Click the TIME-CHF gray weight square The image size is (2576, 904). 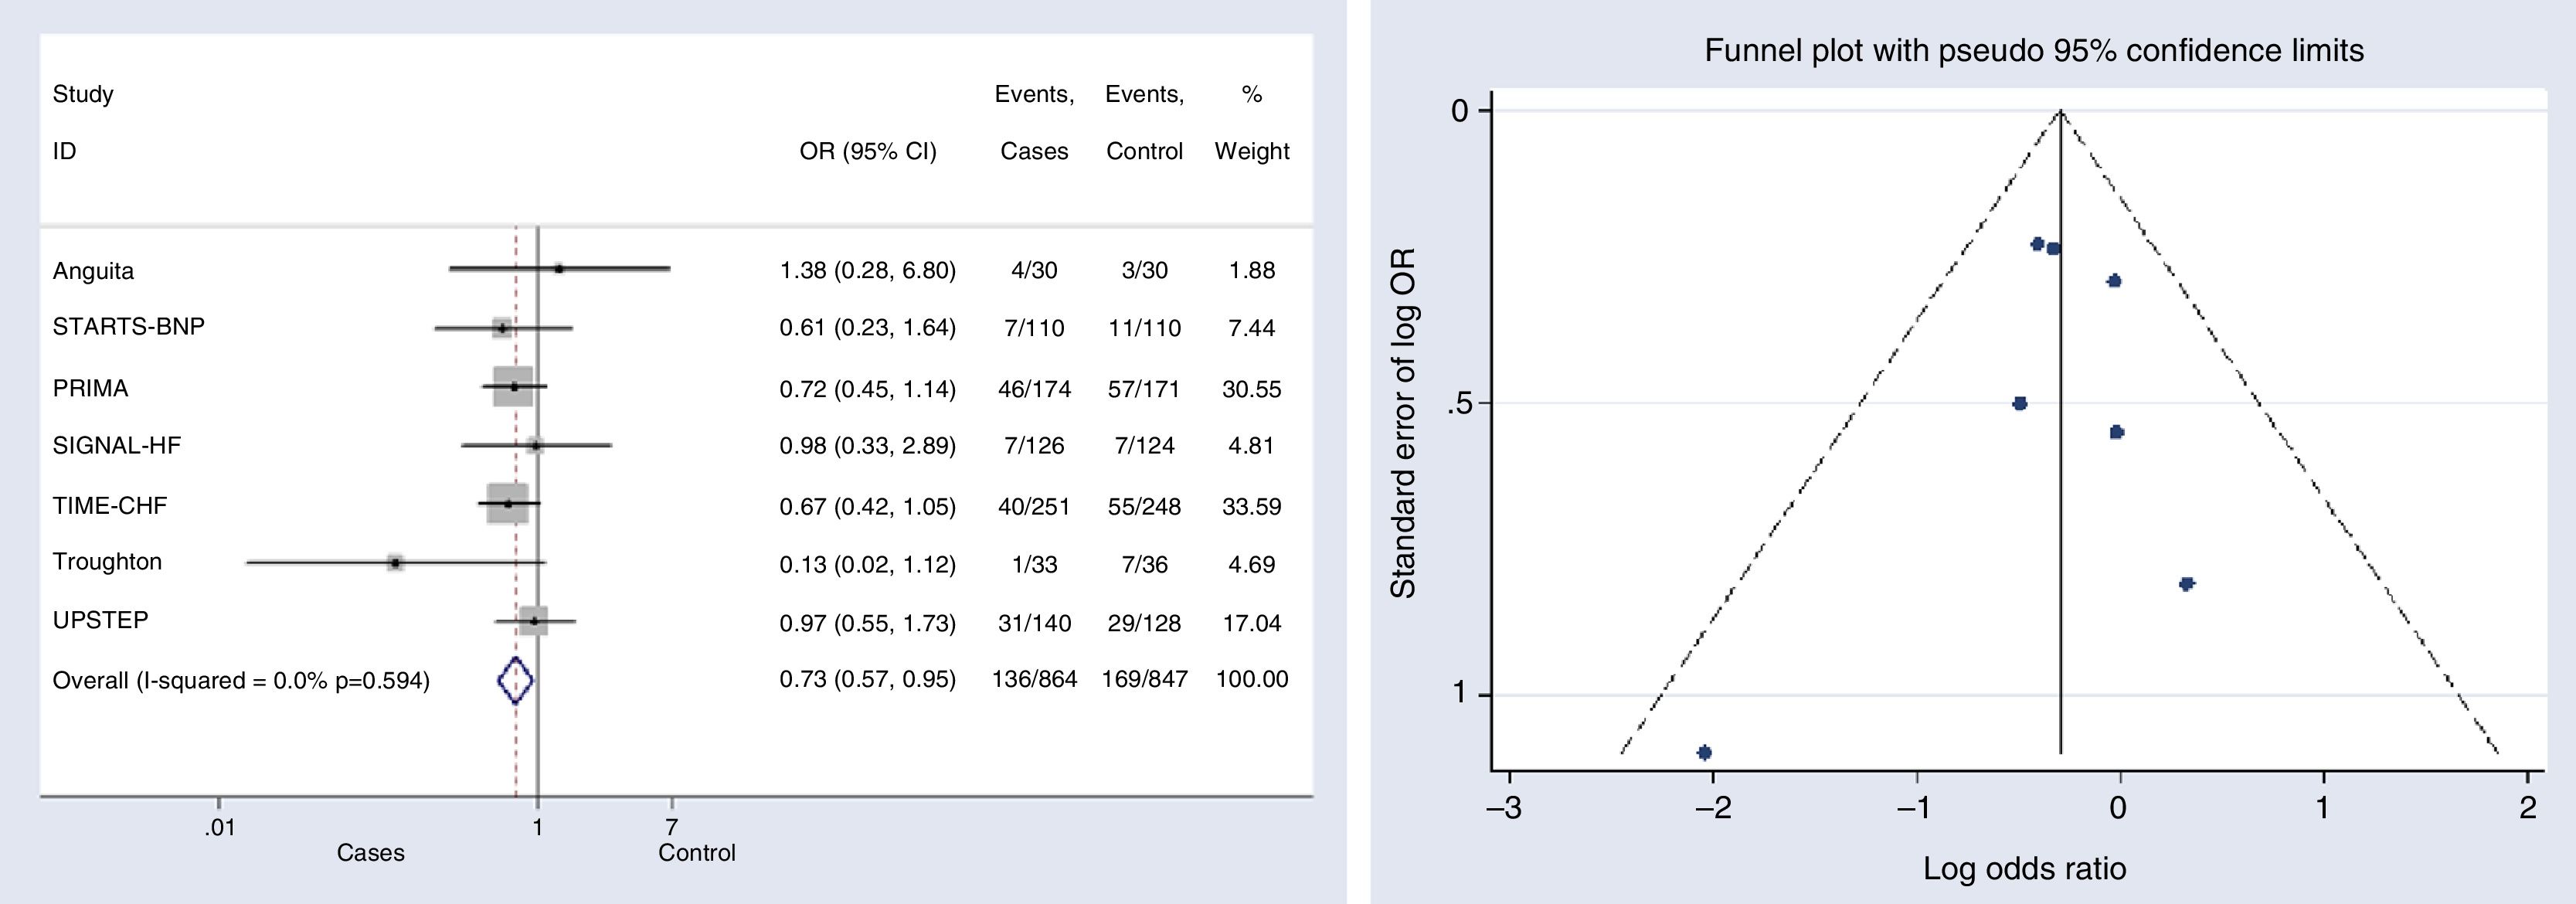(x=507, y=503)
